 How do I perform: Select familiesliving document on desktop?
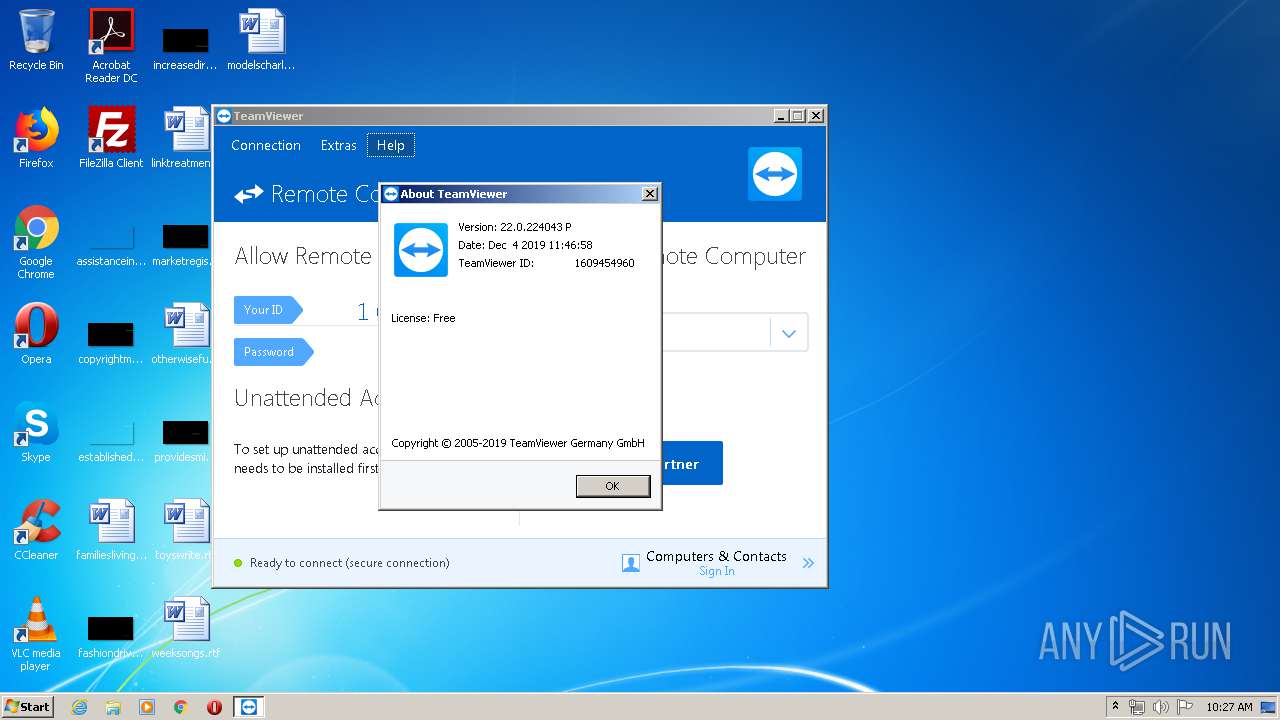(x=111, y=529)
